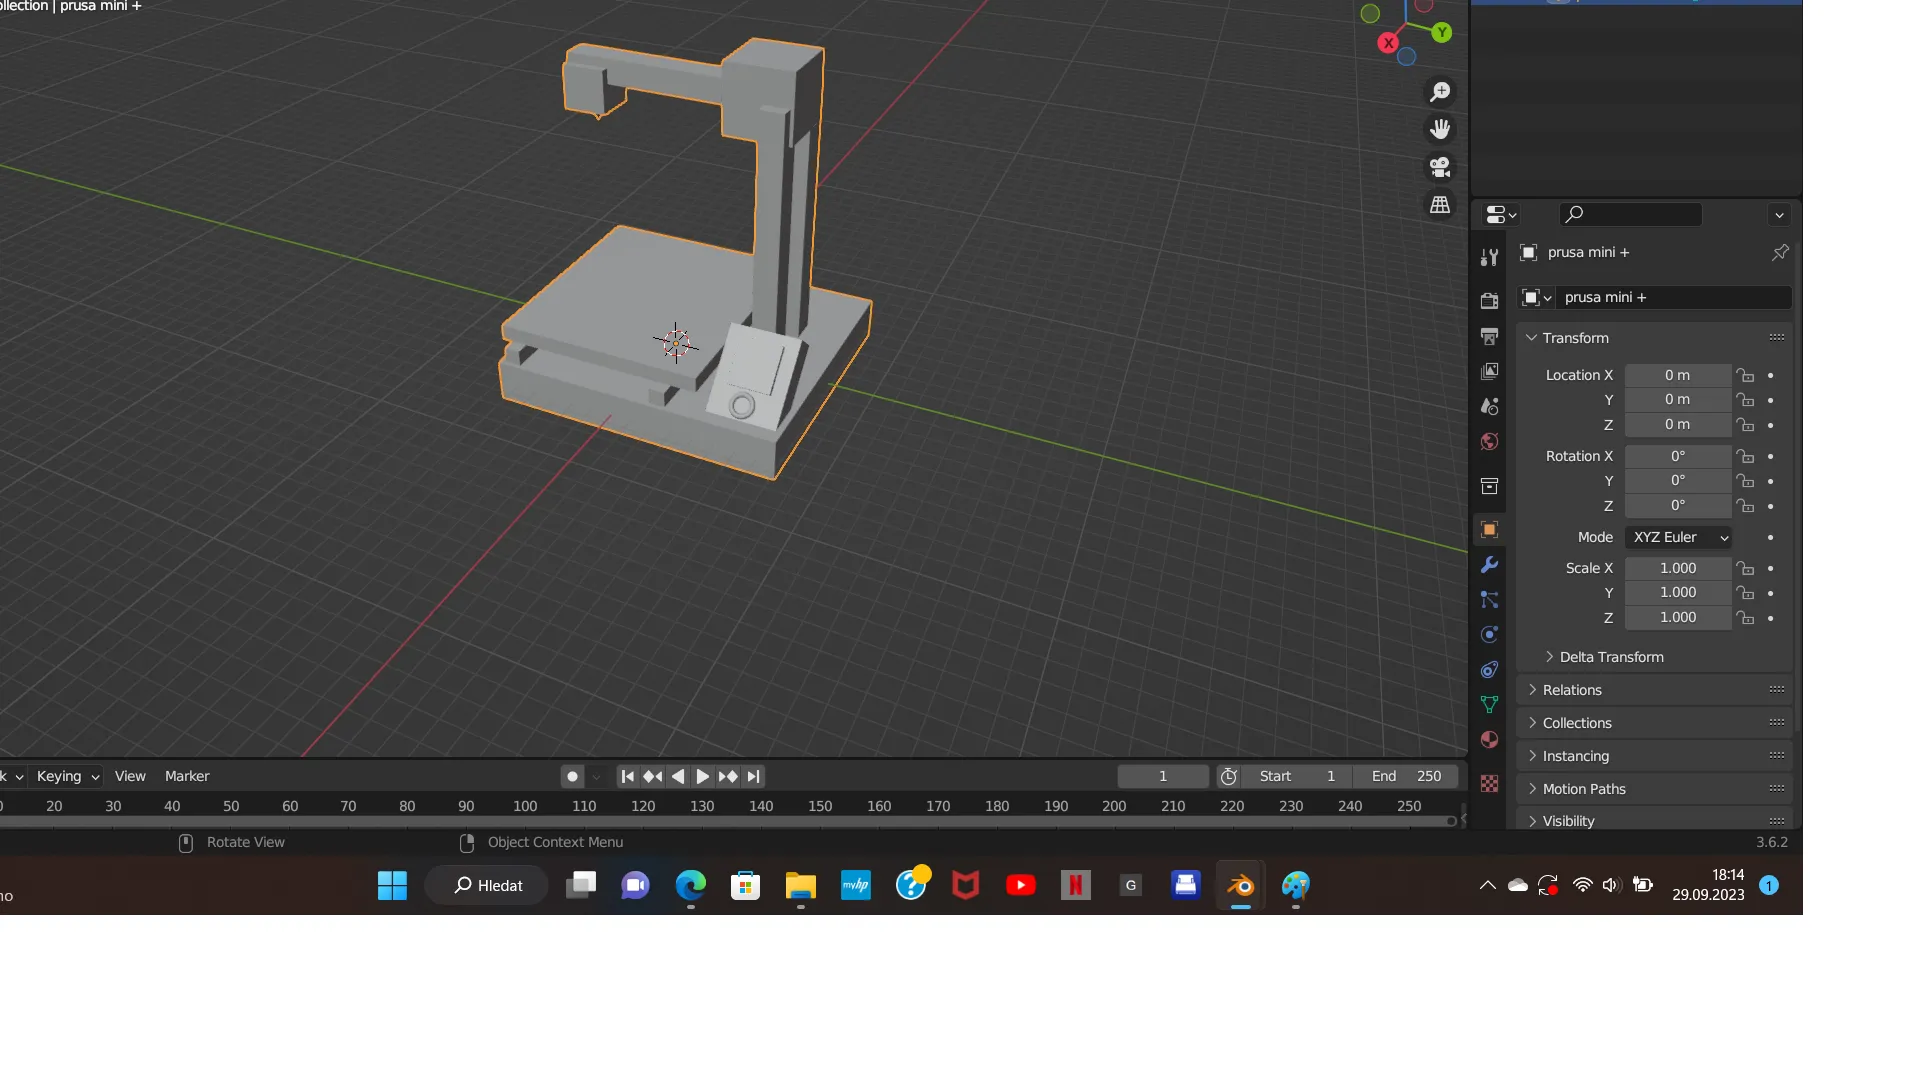1920x1080 pixels.
Task: Open the View menu in the timeline
Action: [130, 775]
